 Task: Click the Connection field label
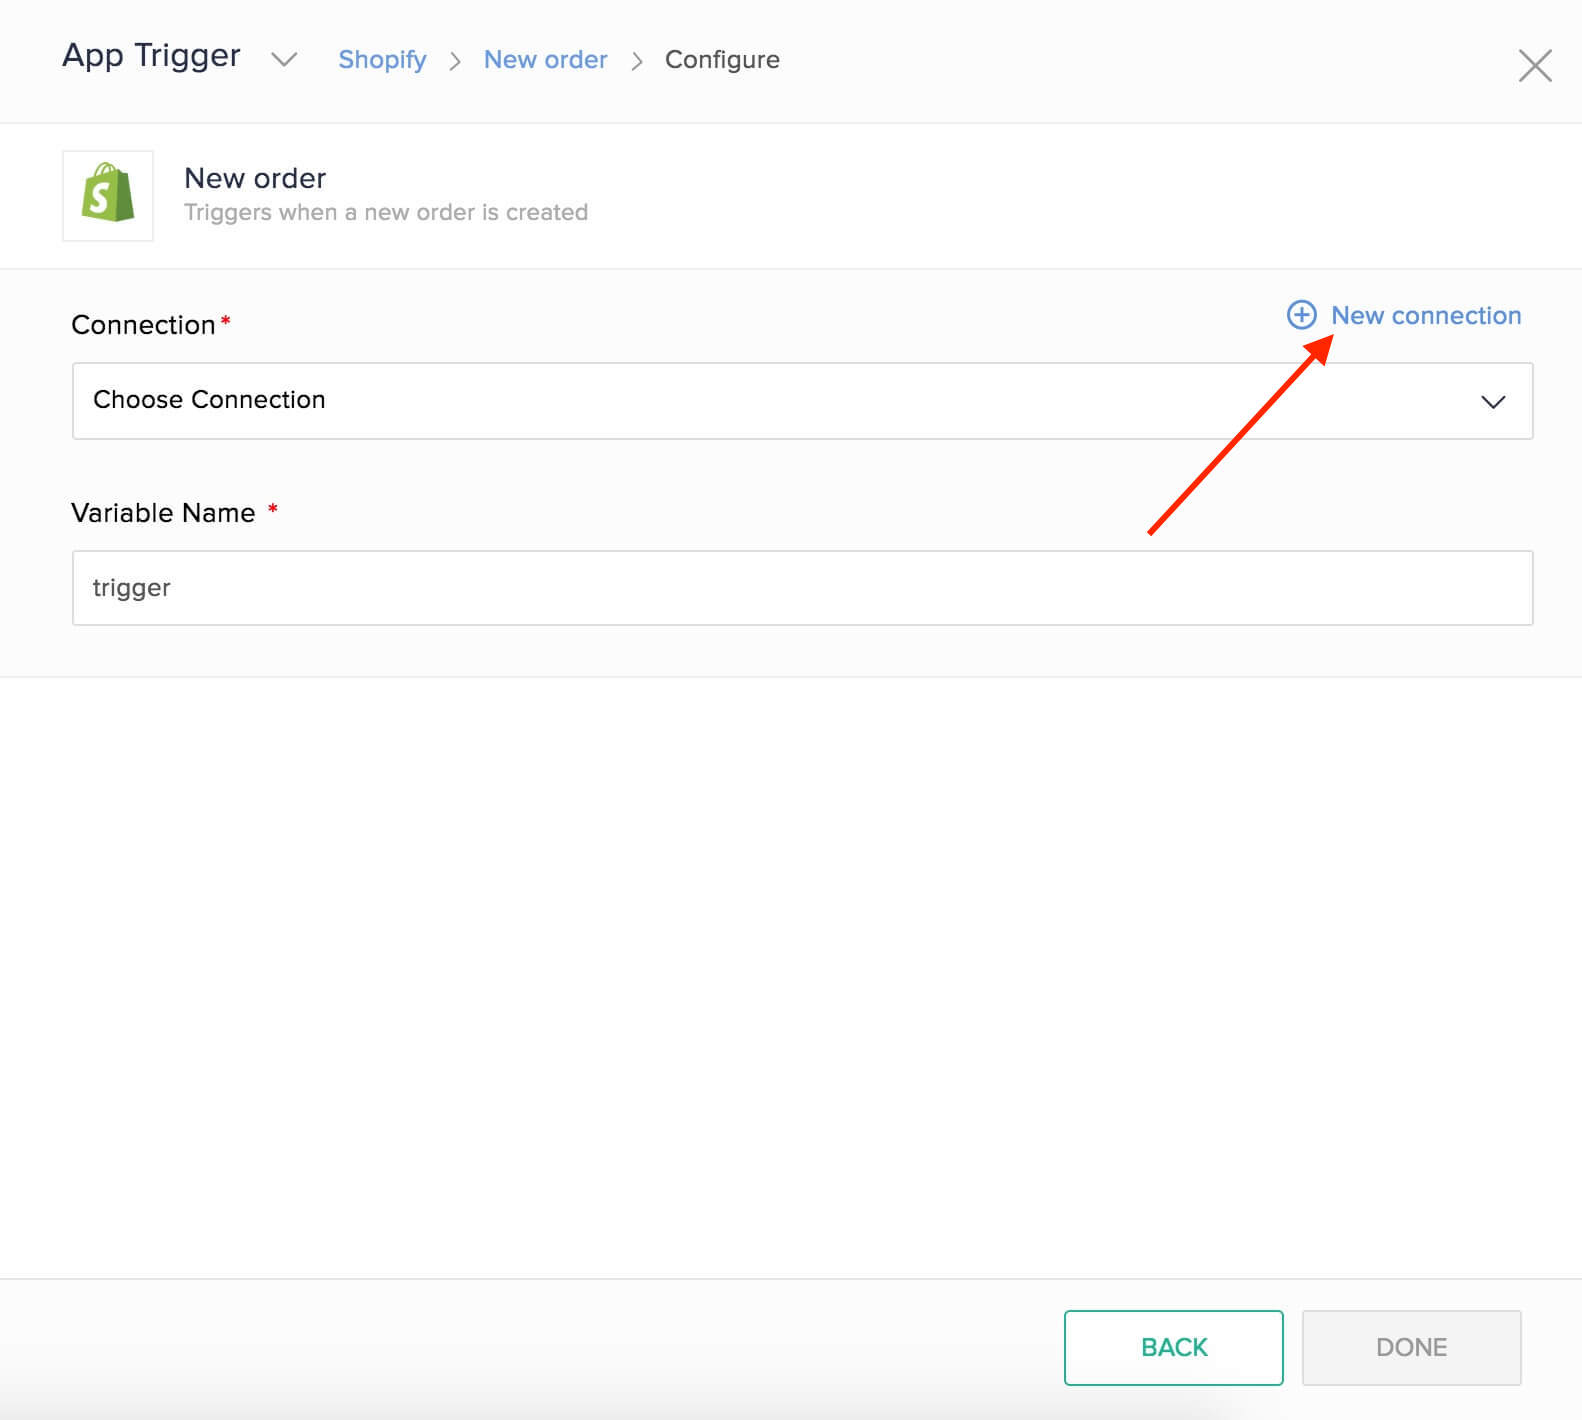pyautogui.click(x=143, y=325)
